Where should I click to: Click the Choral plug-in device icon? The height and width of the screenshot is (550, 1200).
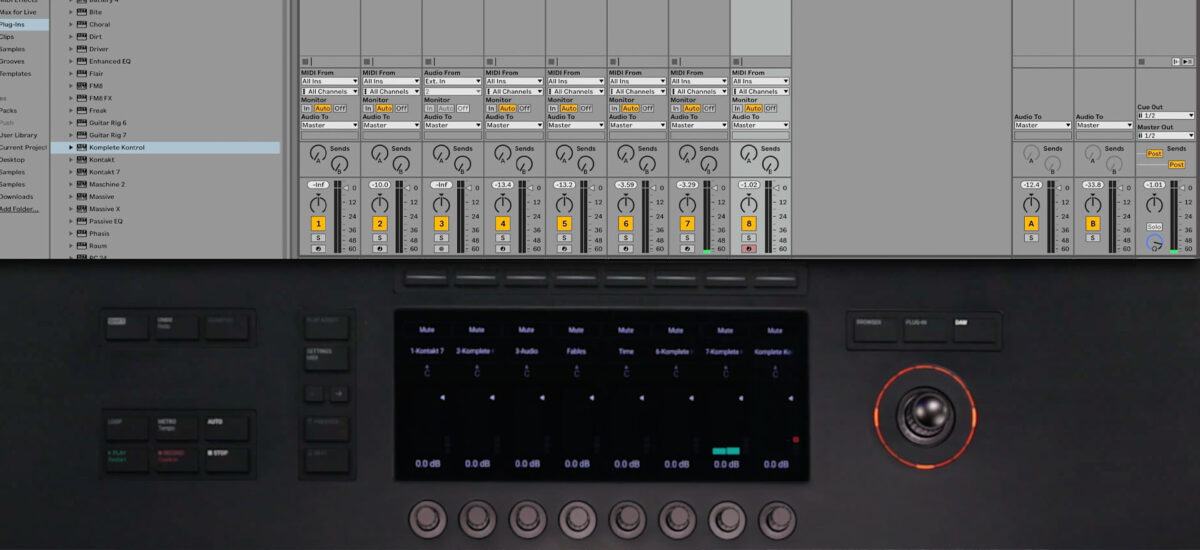click(82, 24)
